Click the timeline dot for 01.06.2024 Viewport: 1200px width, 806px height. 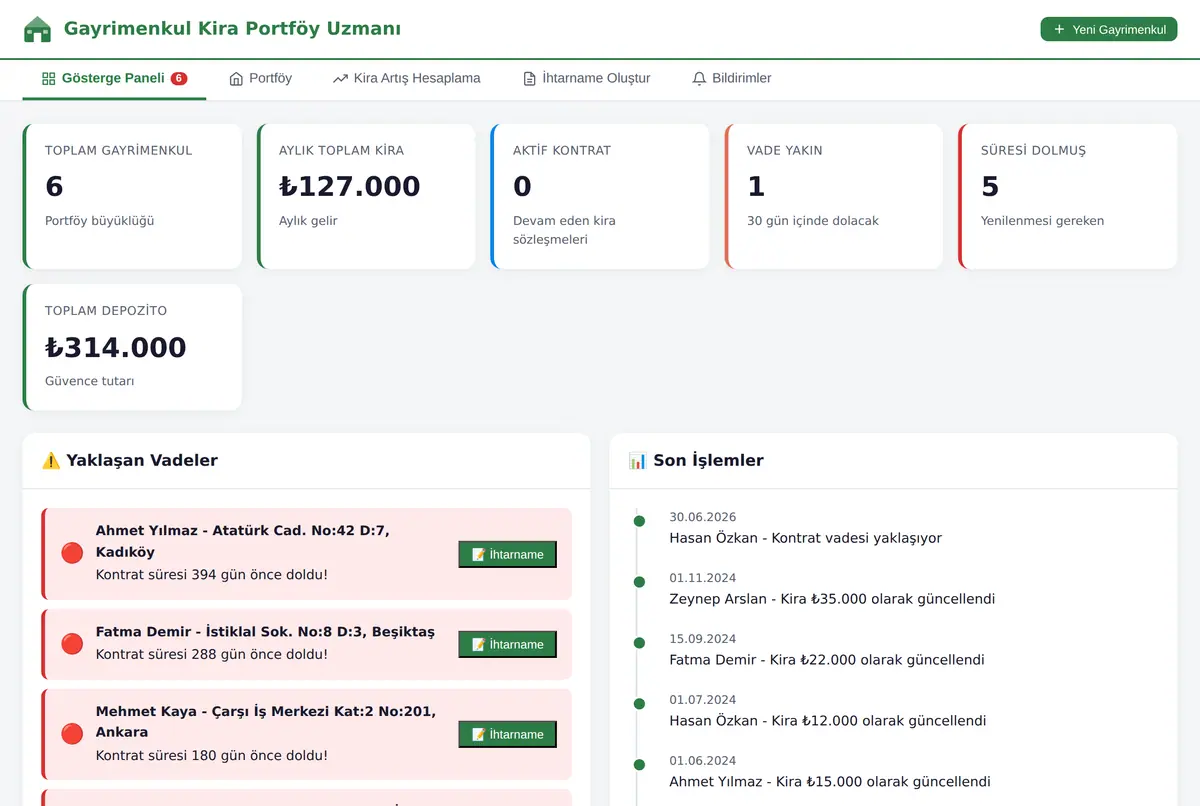(639, 764)
